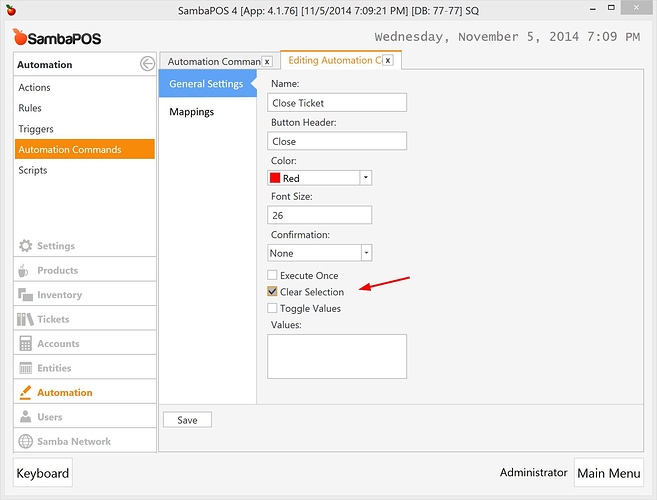
Task: Open the Samba Network module label
Action: point(74,441)
